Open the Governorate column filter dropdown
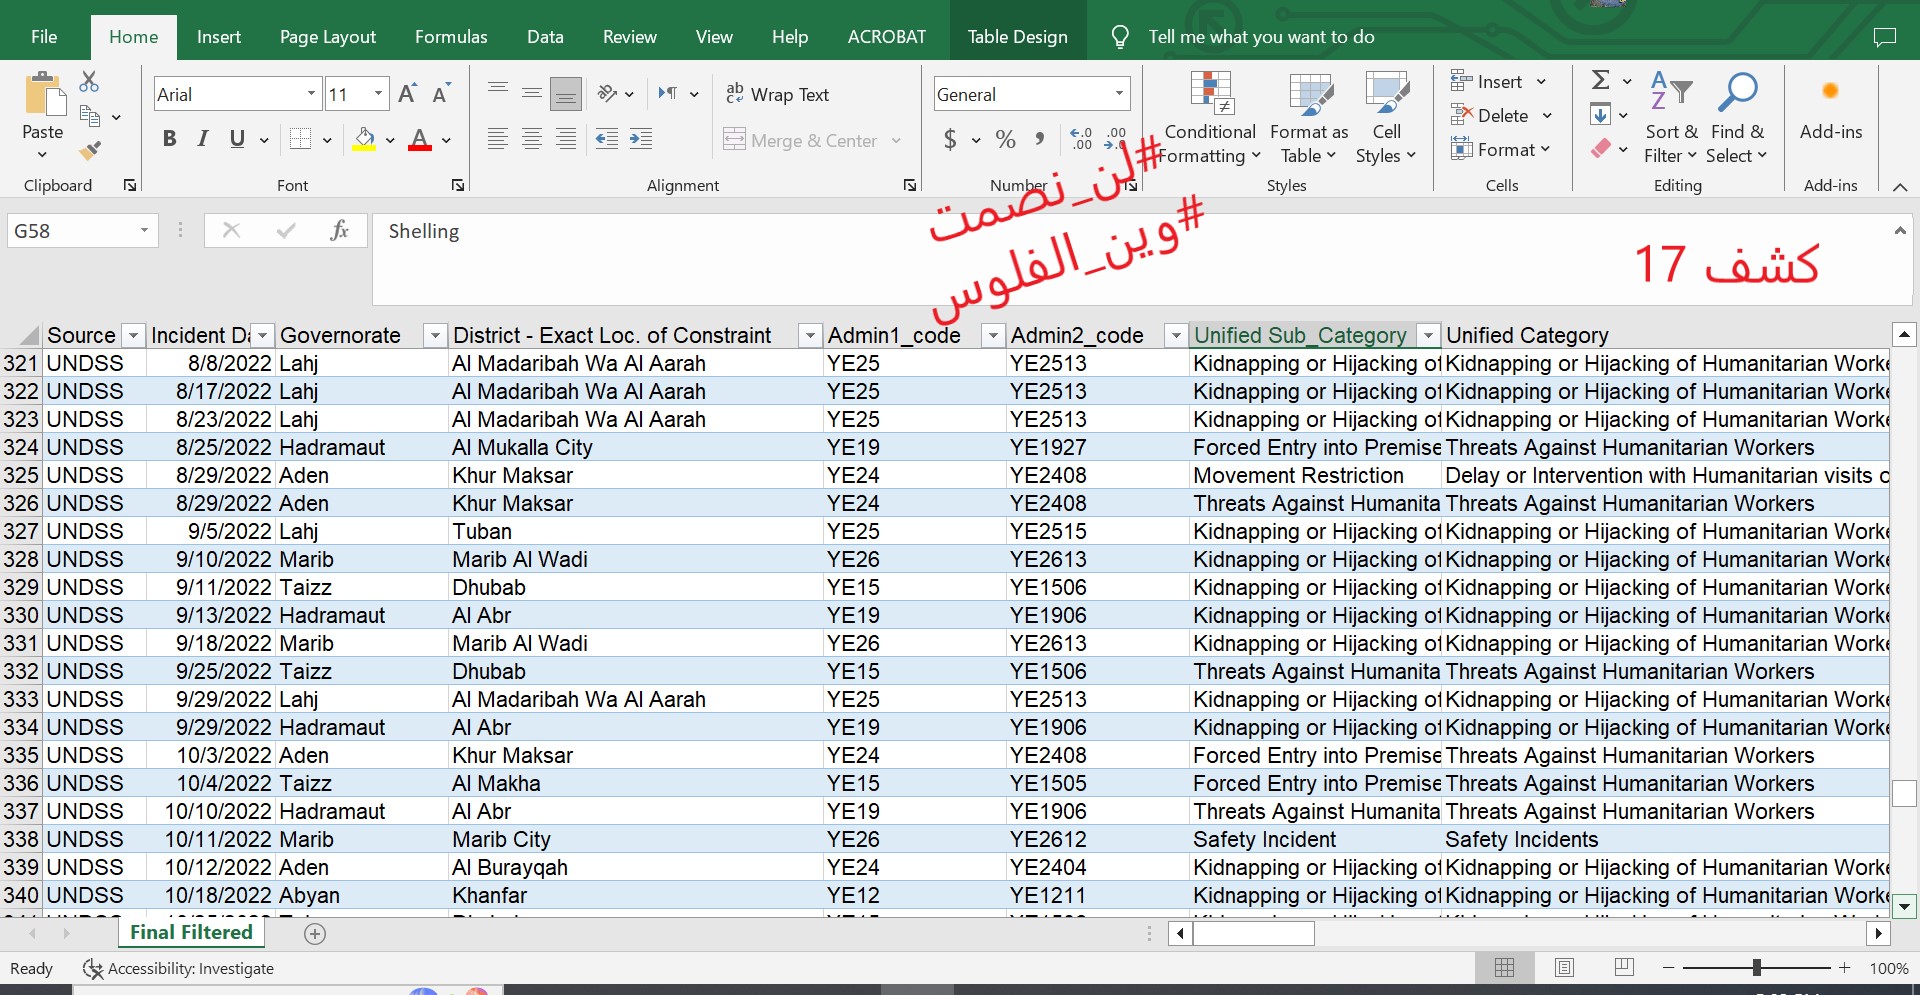1920x995 pixels. (435, 336)
